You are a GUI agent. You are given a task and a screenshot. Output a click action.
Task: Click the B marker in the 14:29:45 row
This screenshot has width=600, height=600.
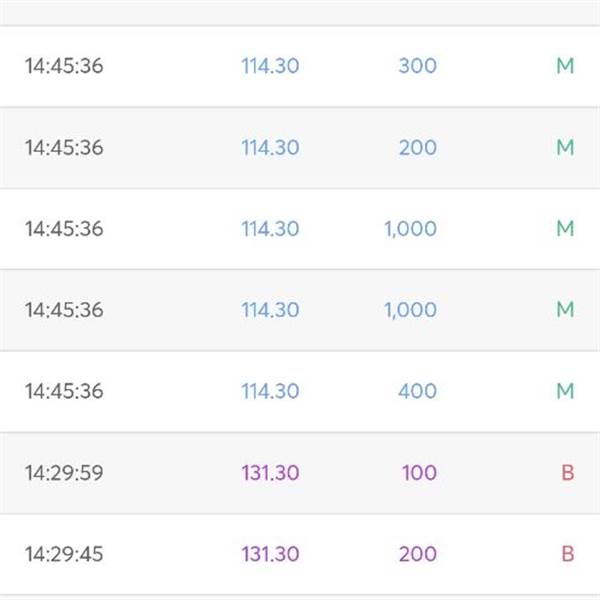tap(567, 553)
